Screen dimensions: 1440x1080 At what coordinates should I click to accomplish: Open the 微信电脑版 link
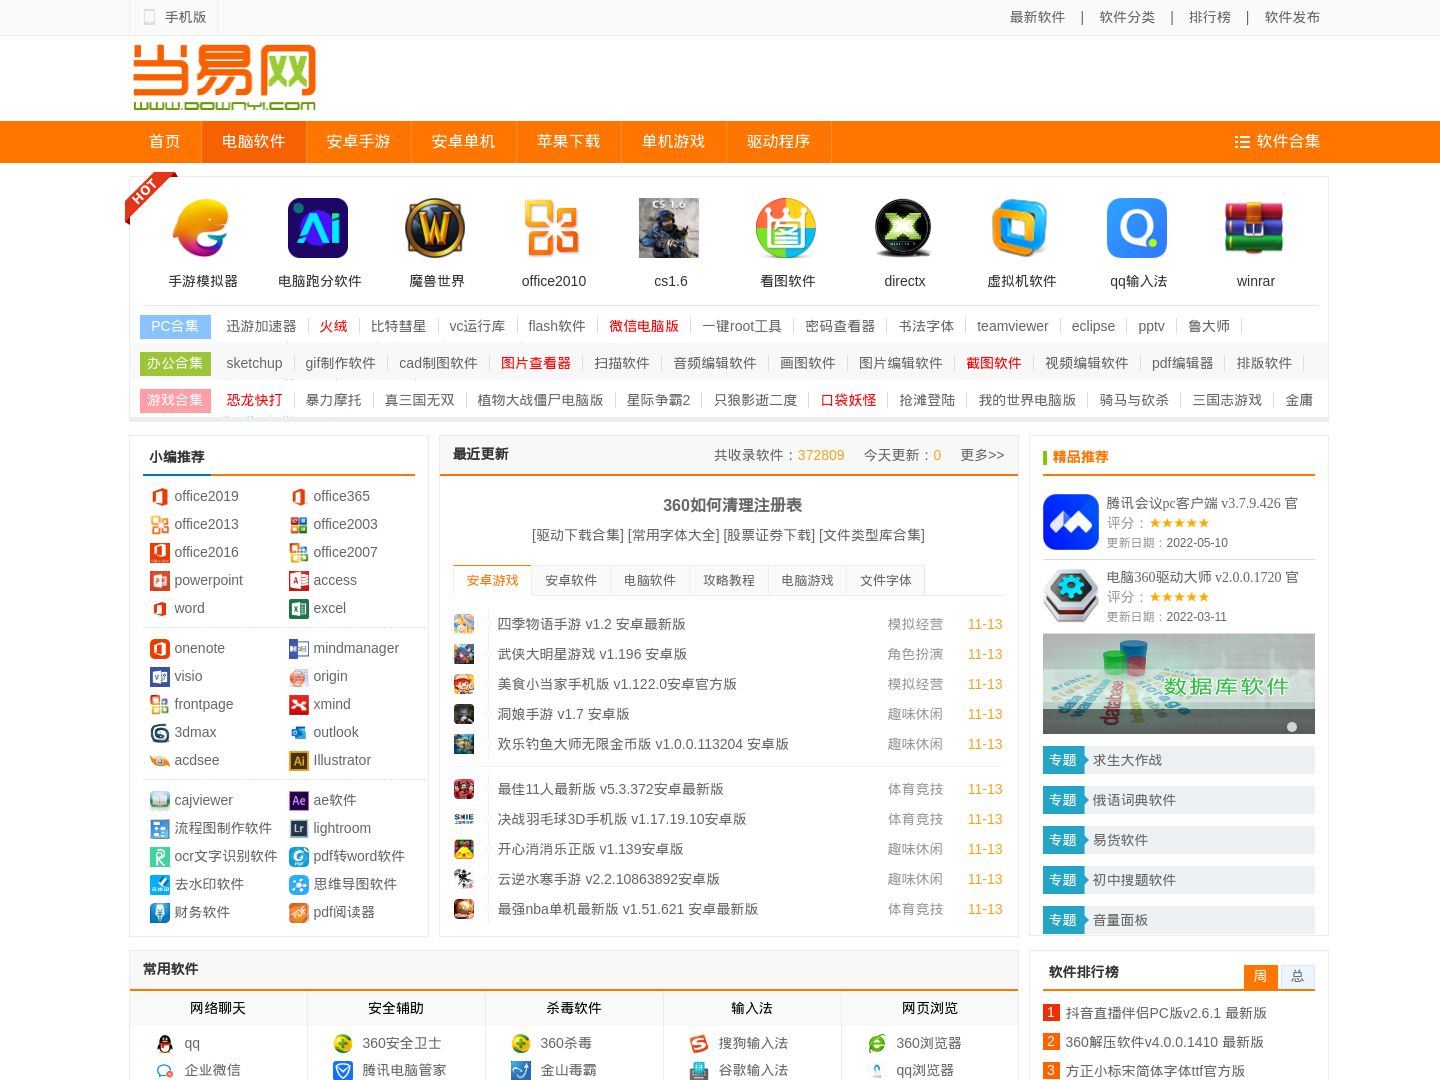click(644, 326)
